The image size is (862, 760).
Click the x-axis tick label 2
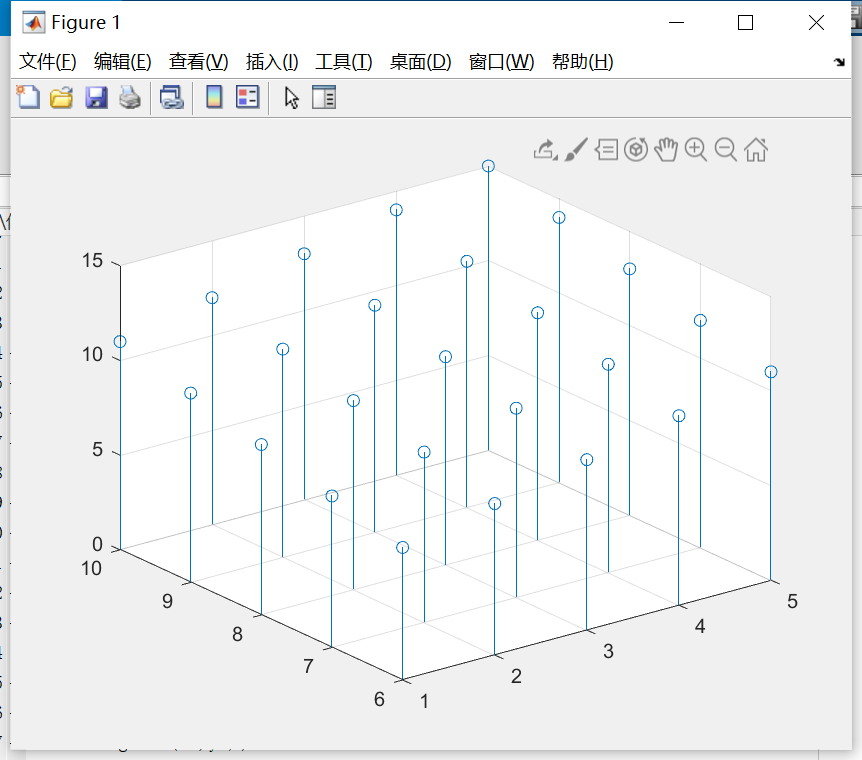(516, 676)
